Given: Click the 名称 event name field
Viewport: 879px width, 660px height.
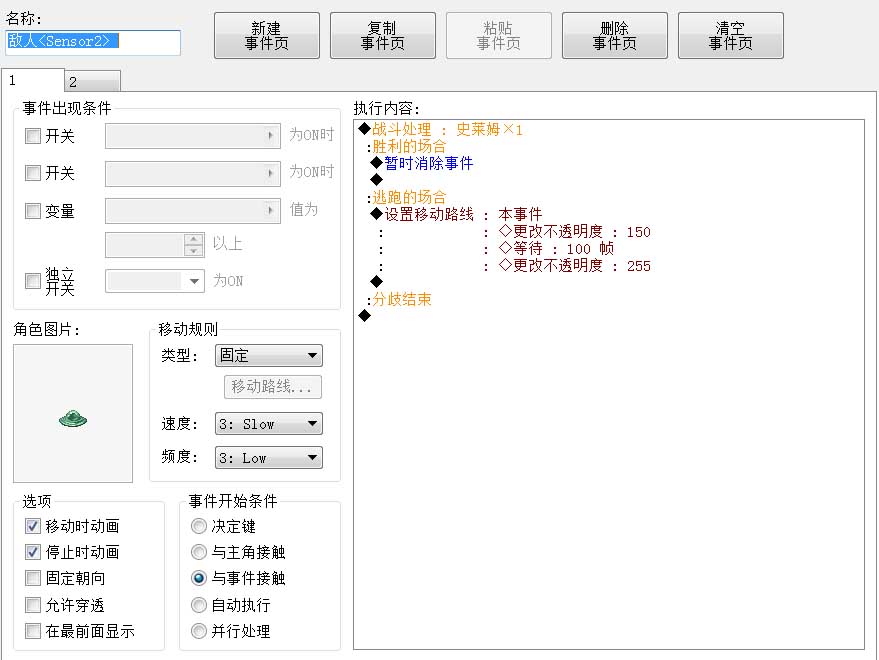Looking at the screenshot, I should (93, 42).
